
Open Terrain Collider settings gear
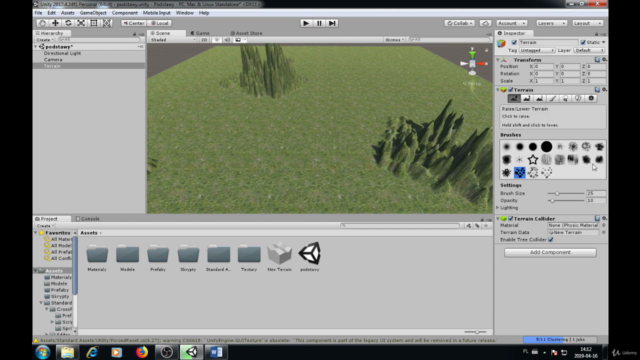tap(604, 219)
